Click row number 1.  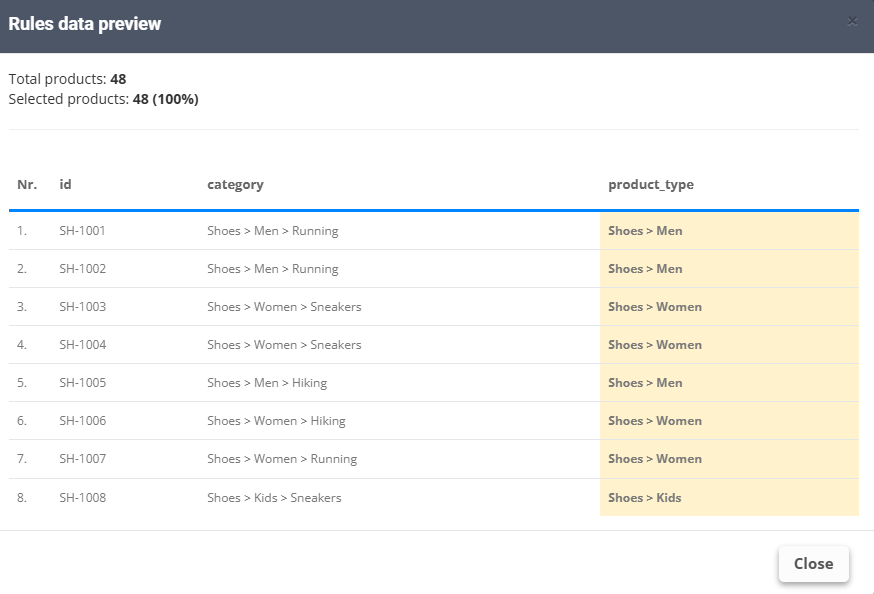[x=22, y=231]
